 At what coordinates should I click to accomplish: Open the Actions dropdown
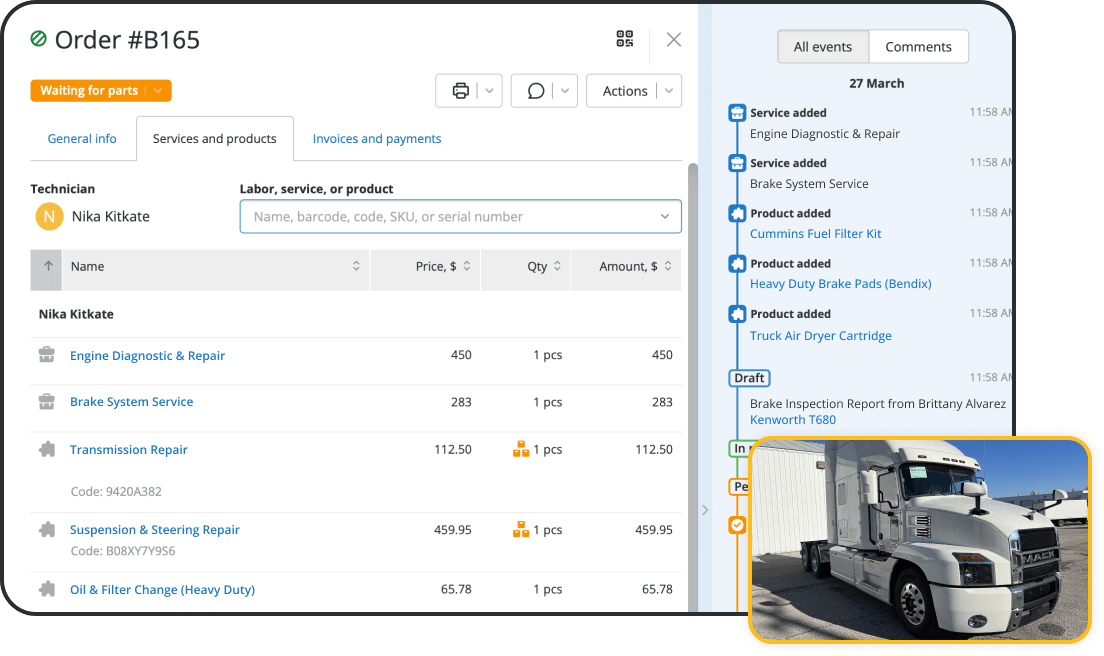coord(634,90)
